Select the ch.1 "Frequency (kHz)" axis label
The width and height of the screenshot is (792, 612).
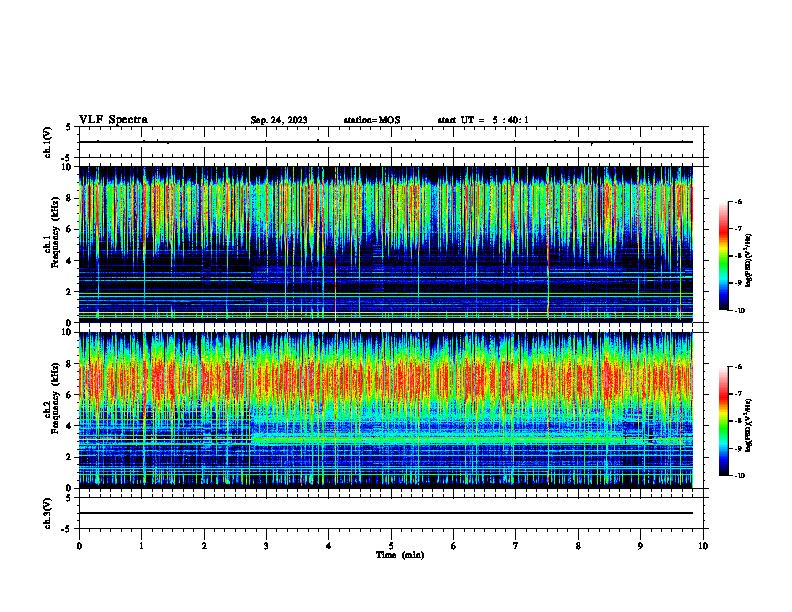pos(56,233)
